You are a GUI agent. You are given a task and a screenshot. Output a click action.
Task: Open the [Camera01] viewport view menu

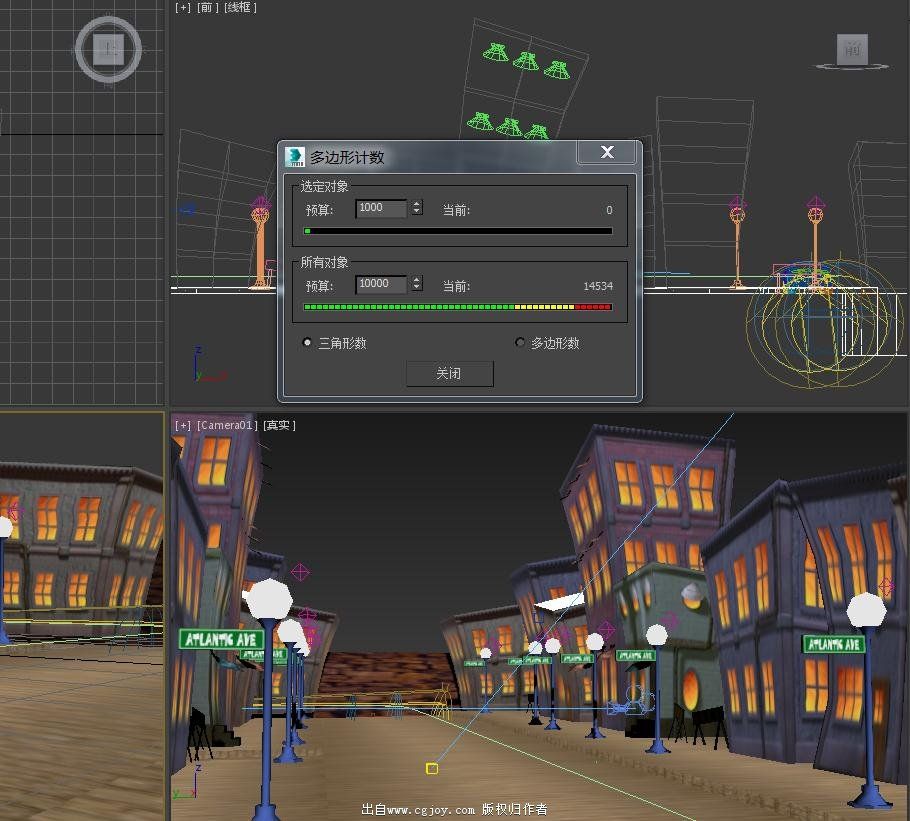[227, 425]
